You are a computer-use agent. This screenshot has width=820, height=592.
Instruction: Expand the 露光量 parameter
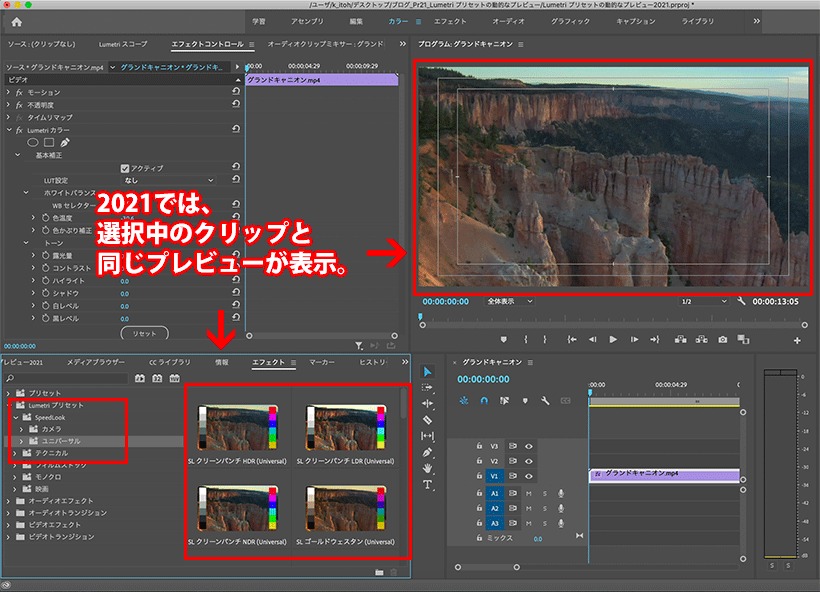[x=33, y=255]
